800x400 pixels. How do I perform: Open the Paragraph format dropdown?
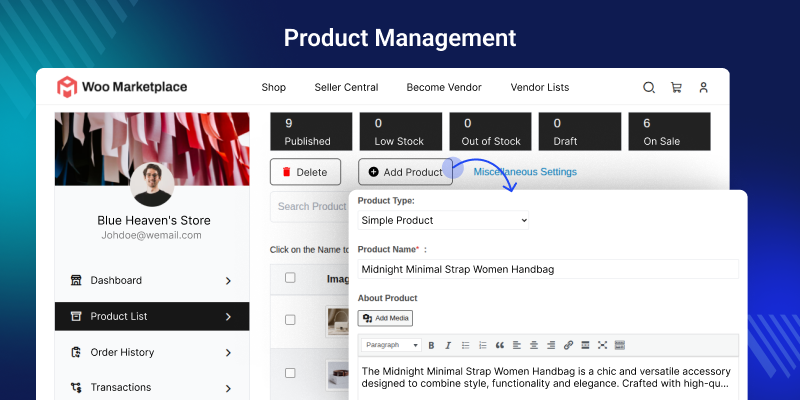(391, 345)
